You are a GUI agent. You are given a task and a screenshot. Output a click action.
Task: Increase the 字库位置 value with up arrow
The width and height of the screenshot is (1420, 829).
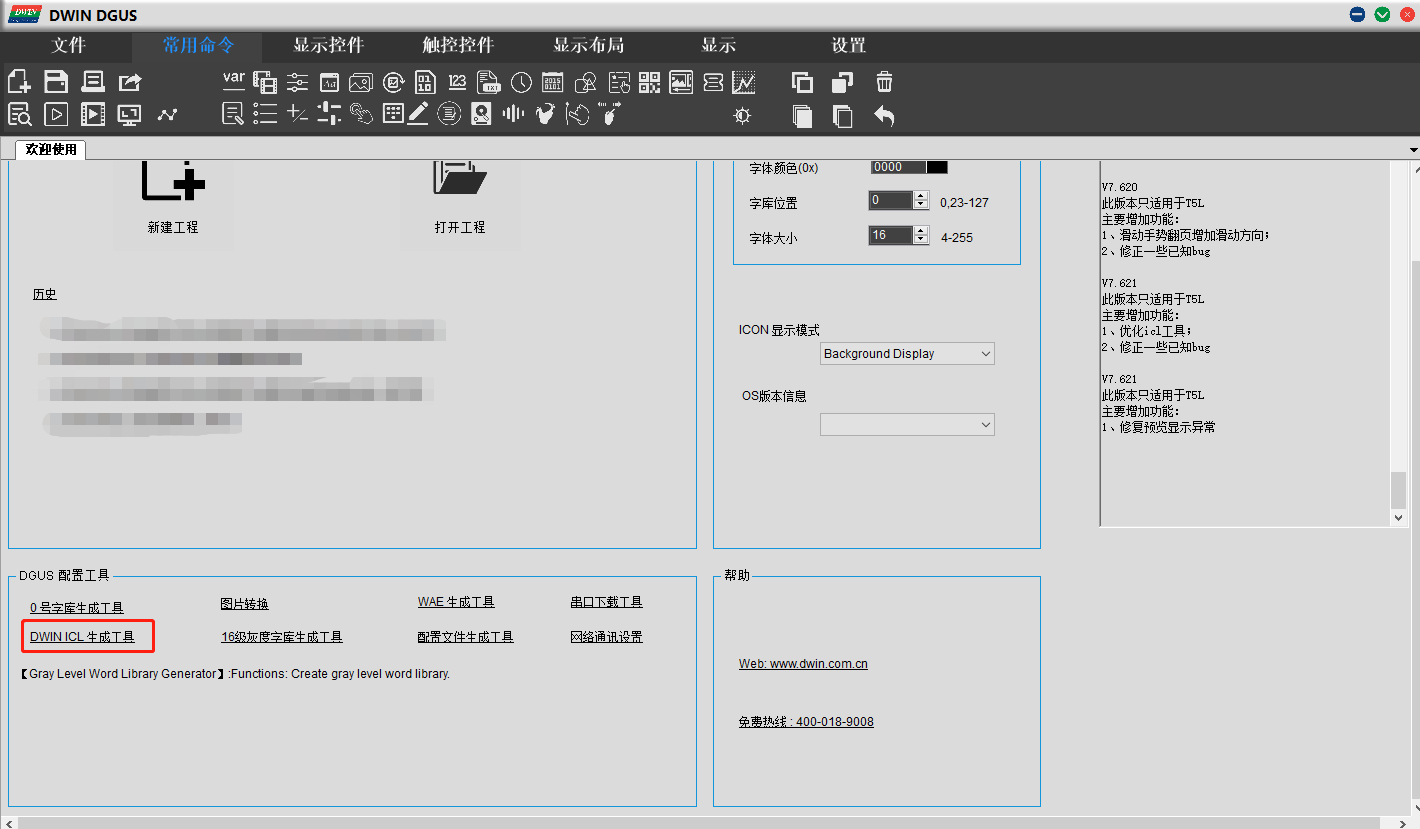coord(921,196)
